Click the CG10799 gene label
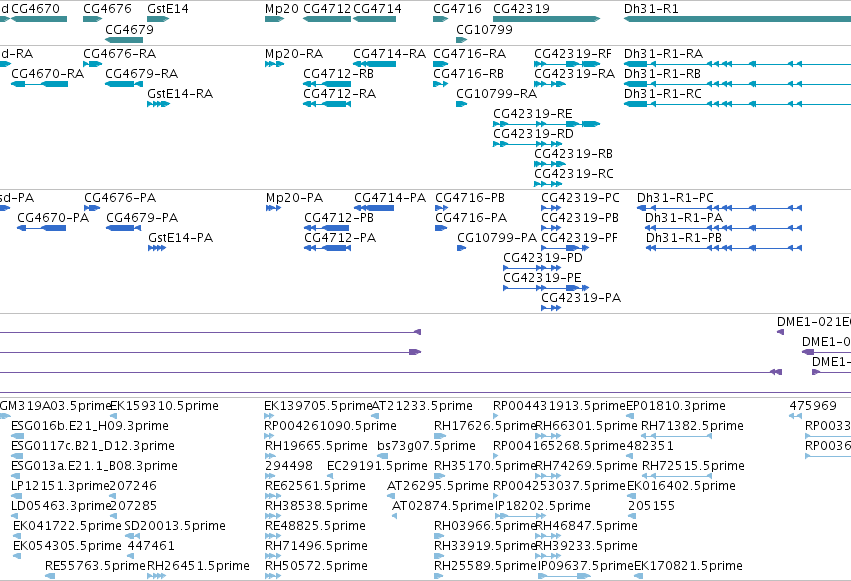The image size is (851, 581). (x=484, y=29)
